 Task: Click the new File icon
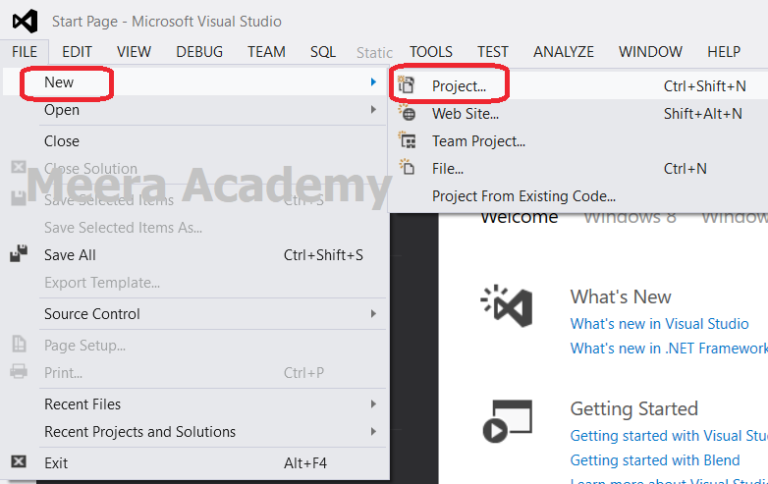[x=407, y=168]
